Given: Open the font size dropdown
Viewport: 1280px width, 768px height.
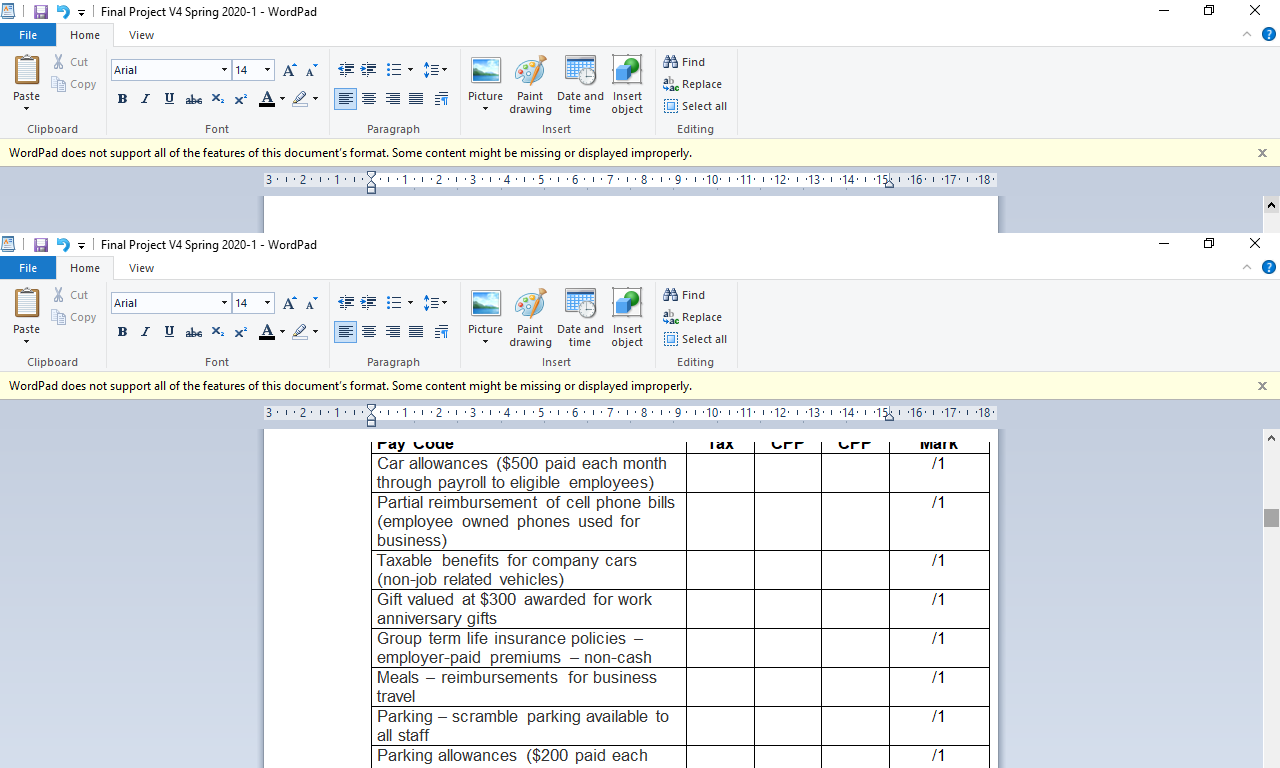Looking at the screenshot, I should tap(267, 302).
